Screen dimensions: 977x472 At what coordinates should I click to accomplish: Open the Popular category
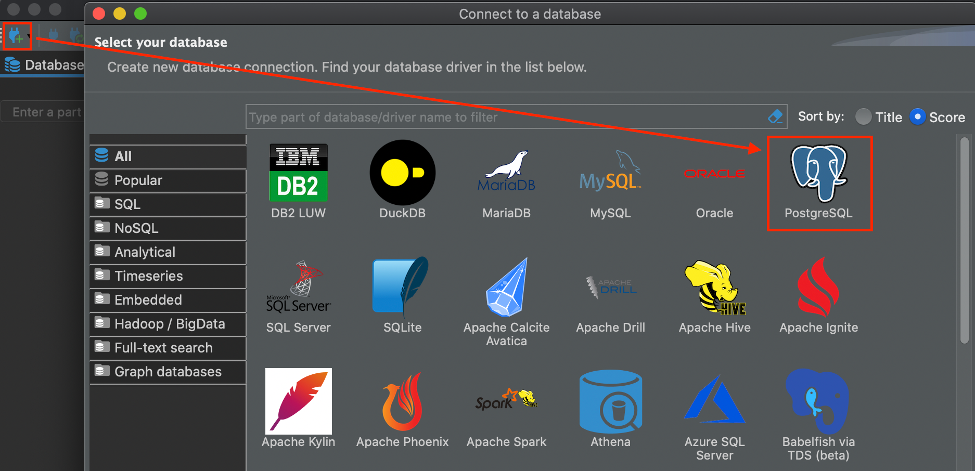pos(168,181)
